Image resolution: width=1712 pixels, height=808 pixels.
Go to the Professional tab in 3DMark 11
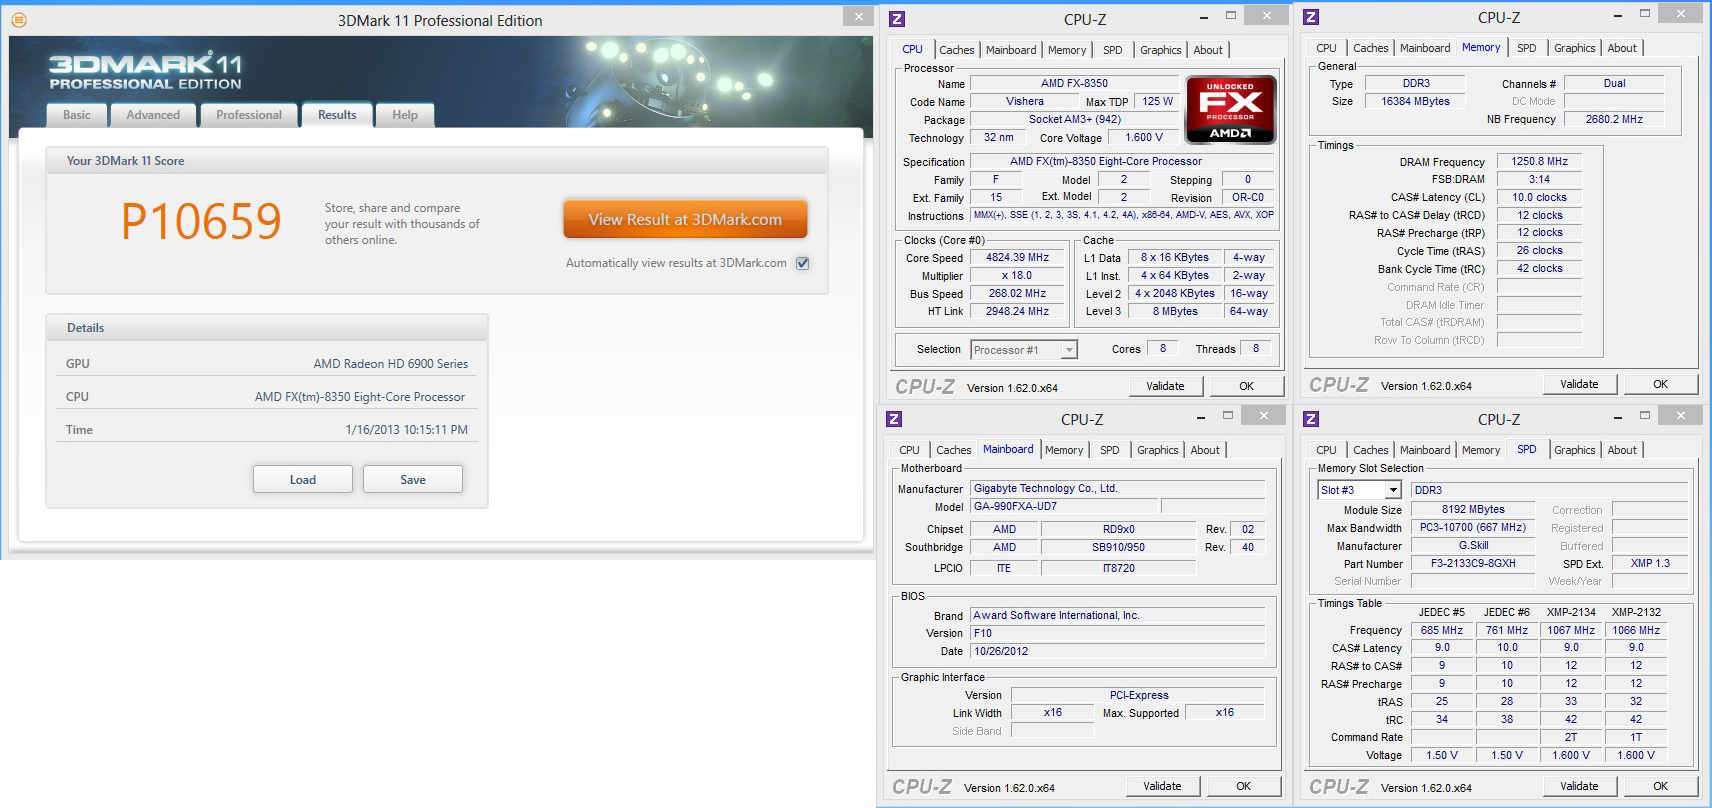(249, 115)
